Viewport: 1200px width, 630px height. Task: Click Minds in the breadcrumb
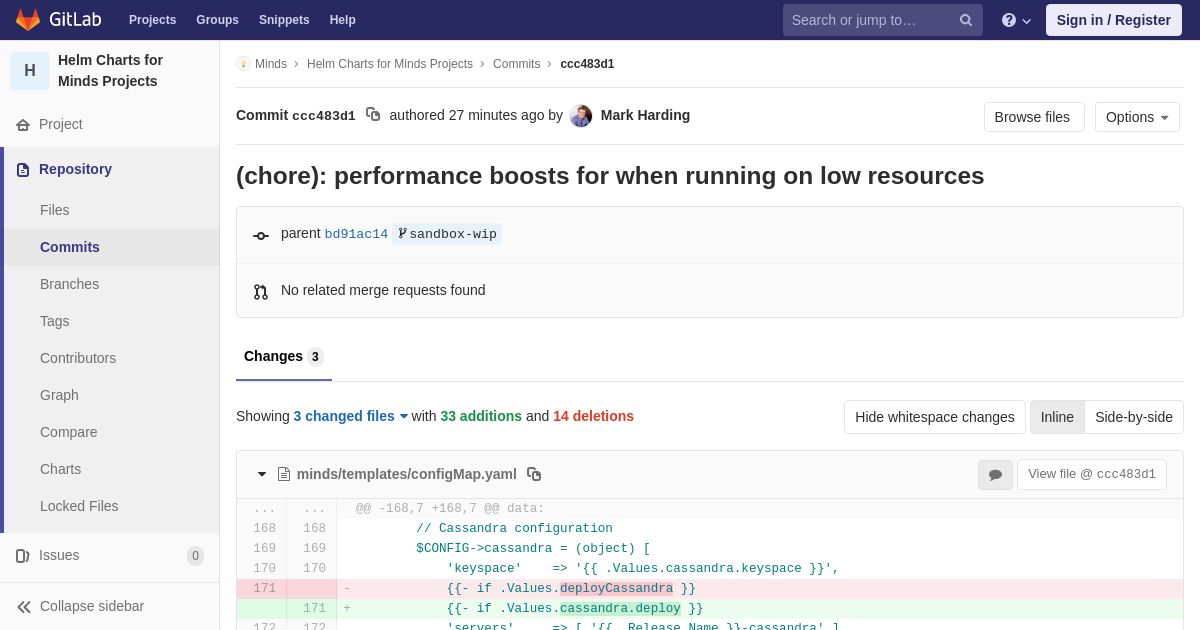(271, 64)
